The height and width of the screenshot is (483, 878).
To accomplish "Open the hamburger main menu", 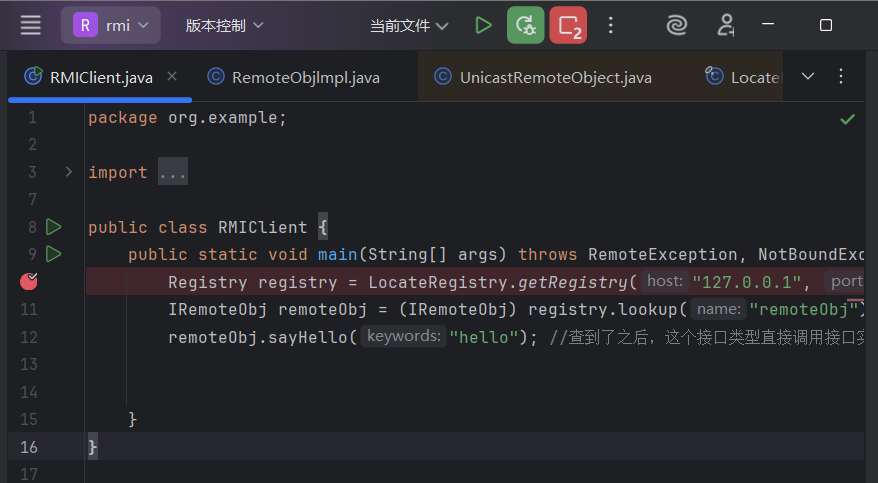I will pos(31,25).
